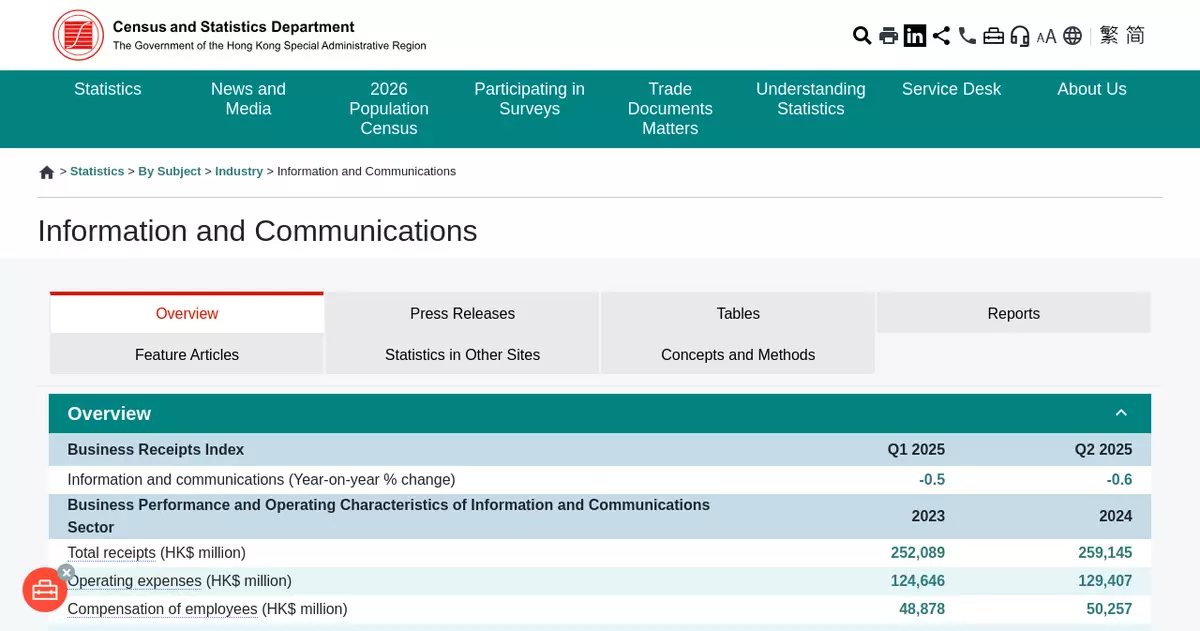Open the Statistics main menu
The height and width of the screenshot is (631, 1200).
click(x=108, y=89)
